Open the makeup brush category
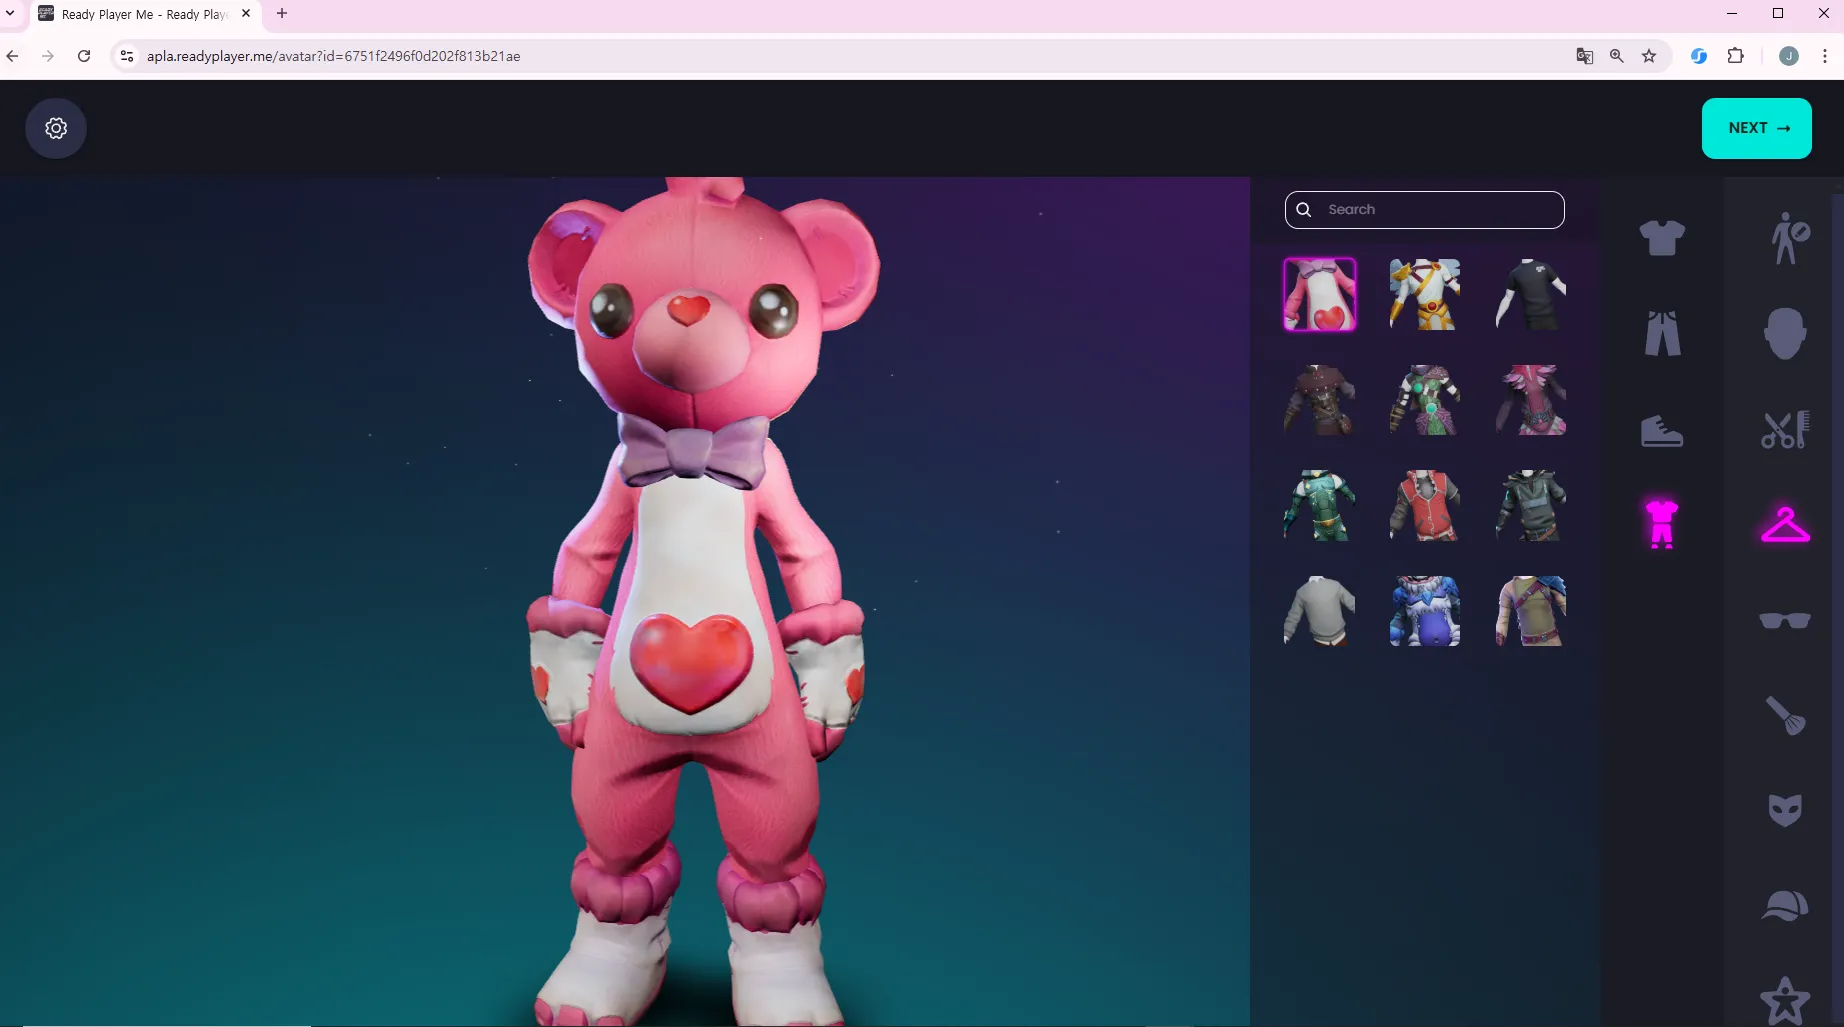Image resolution: width=1844 pixels, height=1027 pixels. click(1785, 715)
